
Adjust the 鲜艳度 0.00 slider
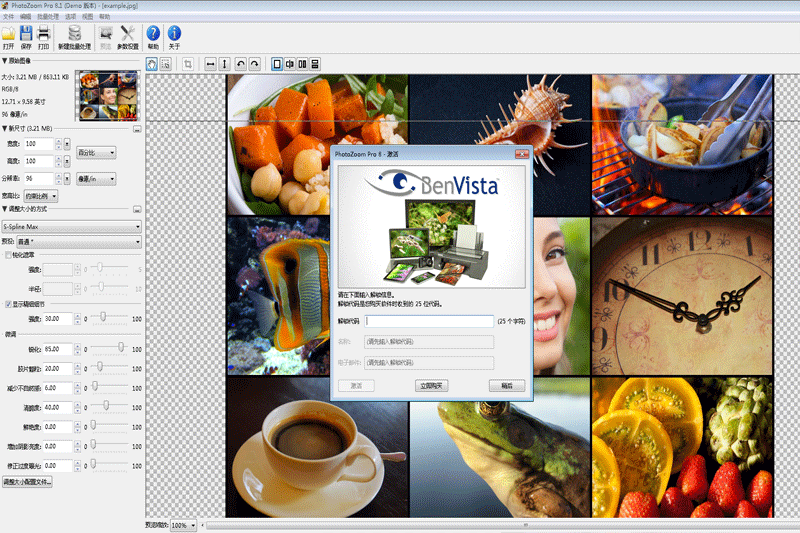pos(93,425)
